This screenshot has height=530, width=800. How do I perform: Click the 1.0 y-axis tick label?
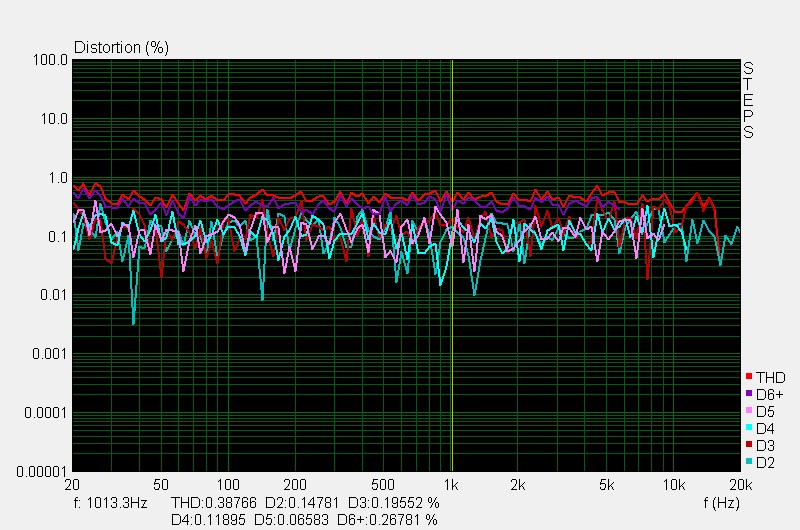pyautogui.click(x=58, y=178)
